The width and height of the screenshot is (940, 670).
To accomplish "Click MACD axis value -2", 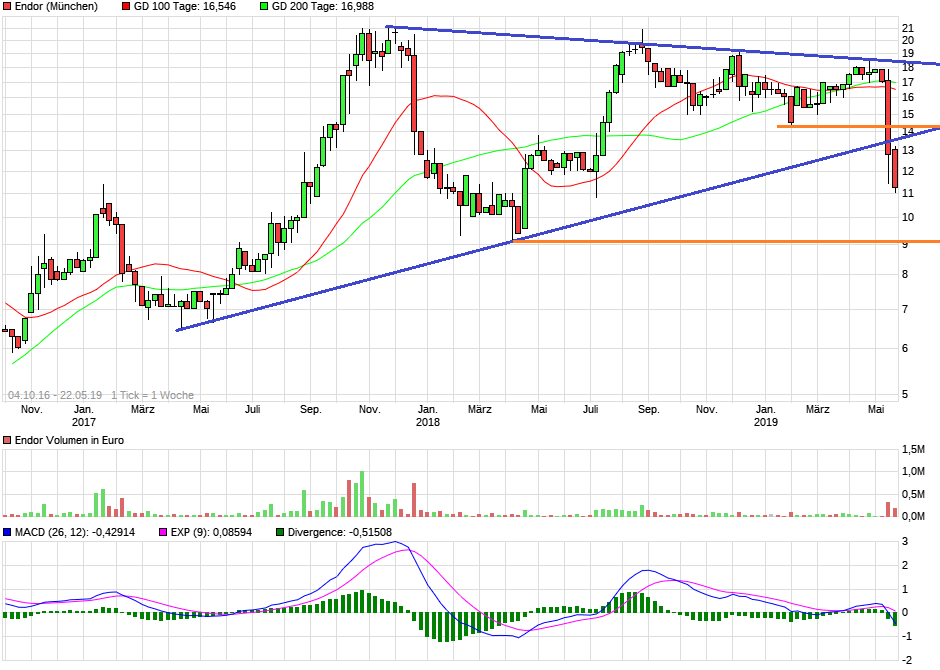I will pyautogui.click(x=907, y=660).
